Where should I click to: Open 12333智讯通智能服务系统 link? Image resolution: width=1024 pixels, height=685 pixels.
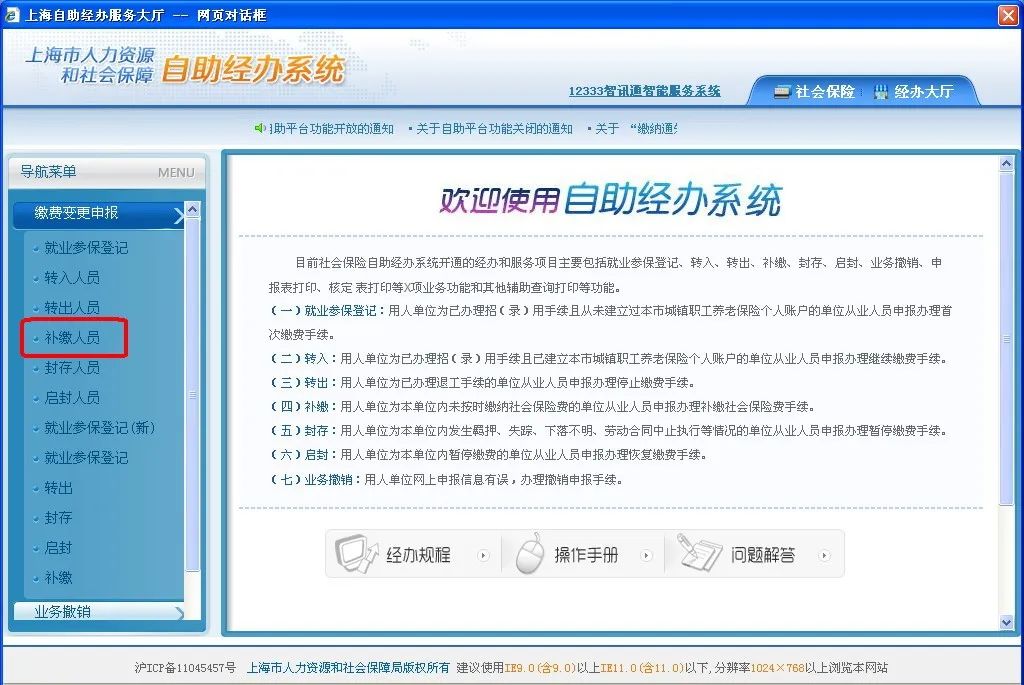644,91
